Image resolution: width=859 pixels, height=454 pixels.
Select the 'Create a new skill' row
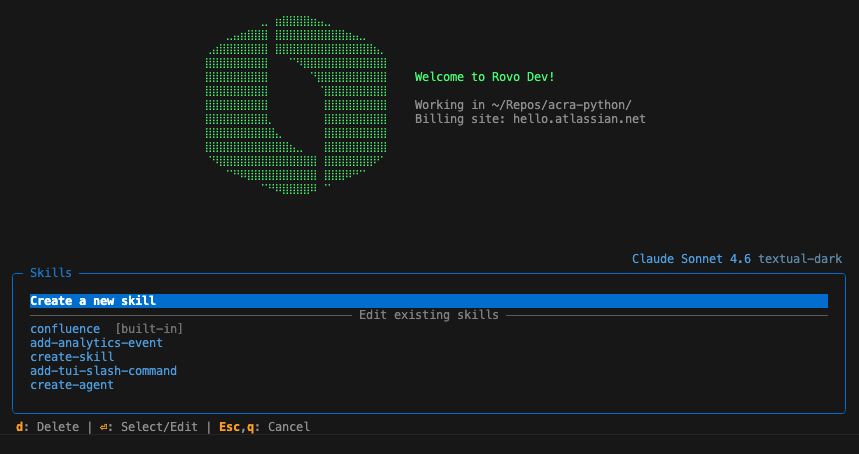[429, 301]
